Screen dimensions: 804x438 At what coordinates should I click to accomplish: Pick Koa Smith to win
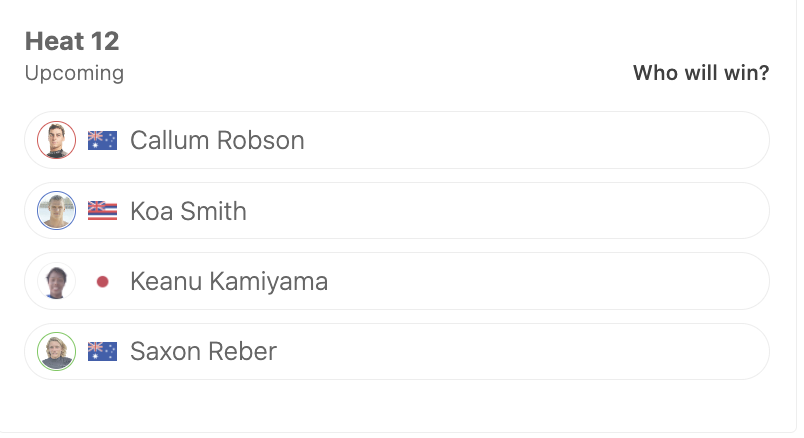pyautogui.click(x=397, y=211)
